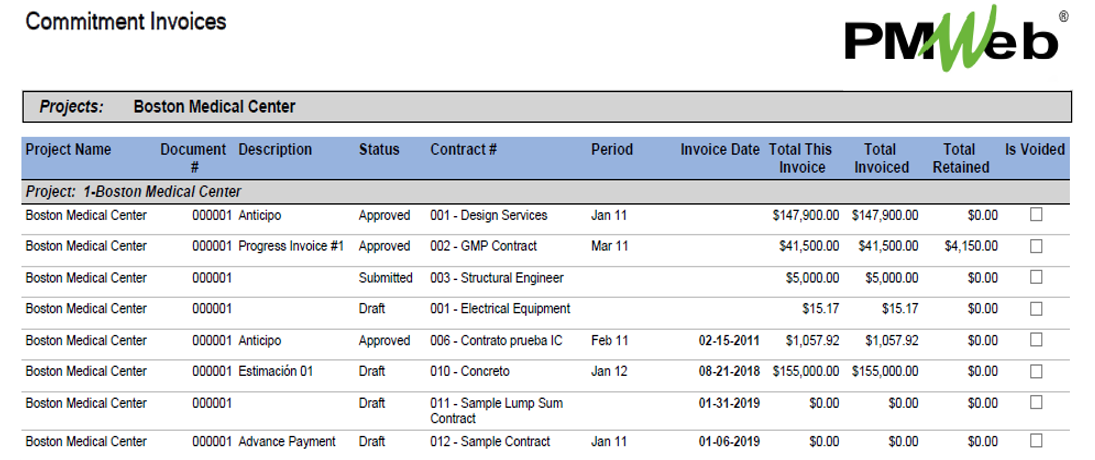Check Is Voided for Contrato prueba IC invoice

pos(1036,339)
